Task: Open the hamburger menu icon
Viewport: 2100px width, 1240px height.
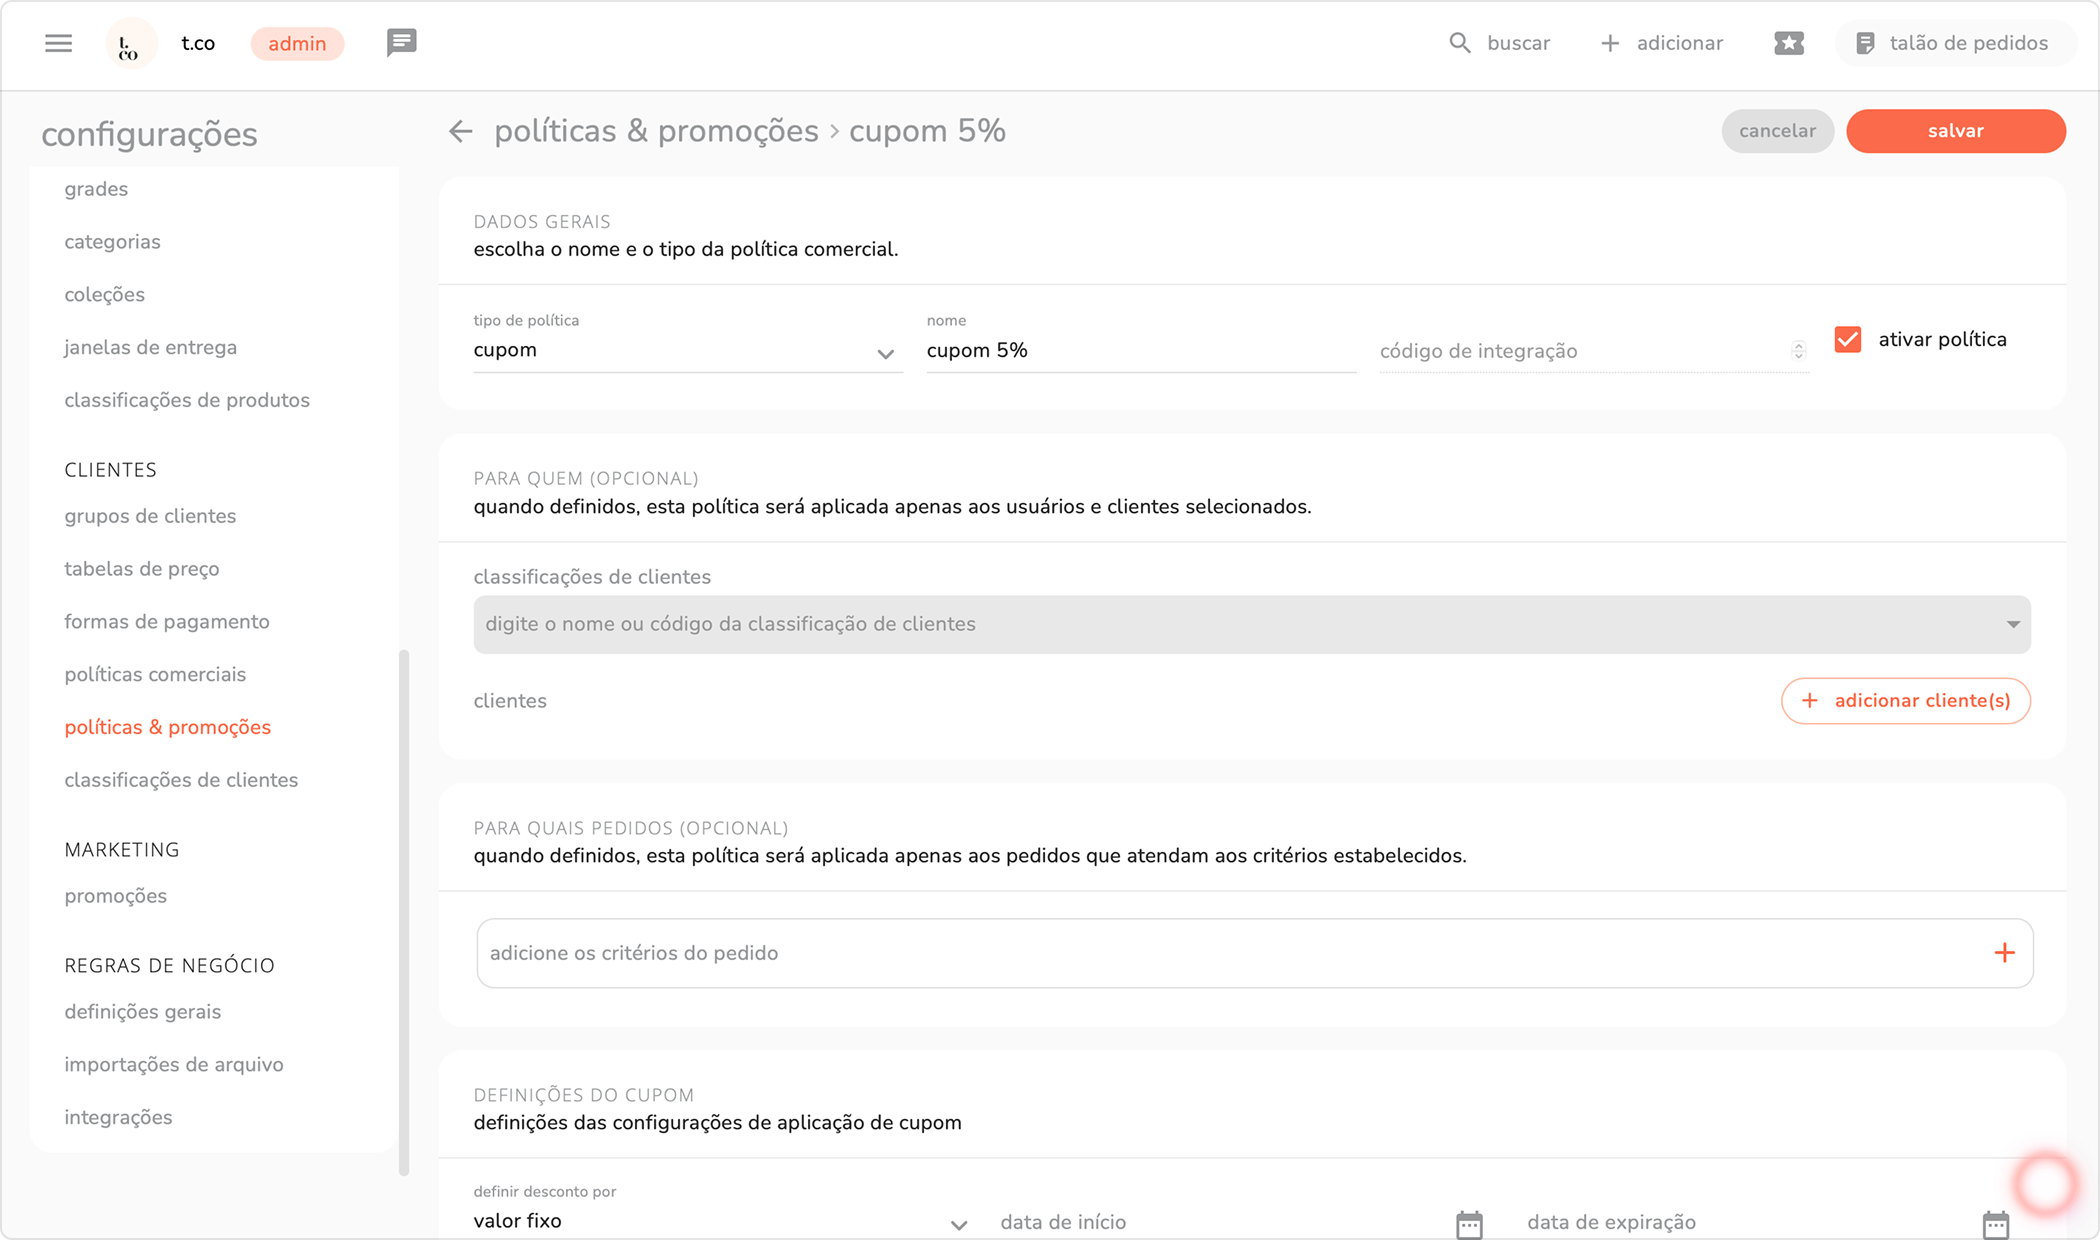Action: pyautogui.click(x=58, y=43)
